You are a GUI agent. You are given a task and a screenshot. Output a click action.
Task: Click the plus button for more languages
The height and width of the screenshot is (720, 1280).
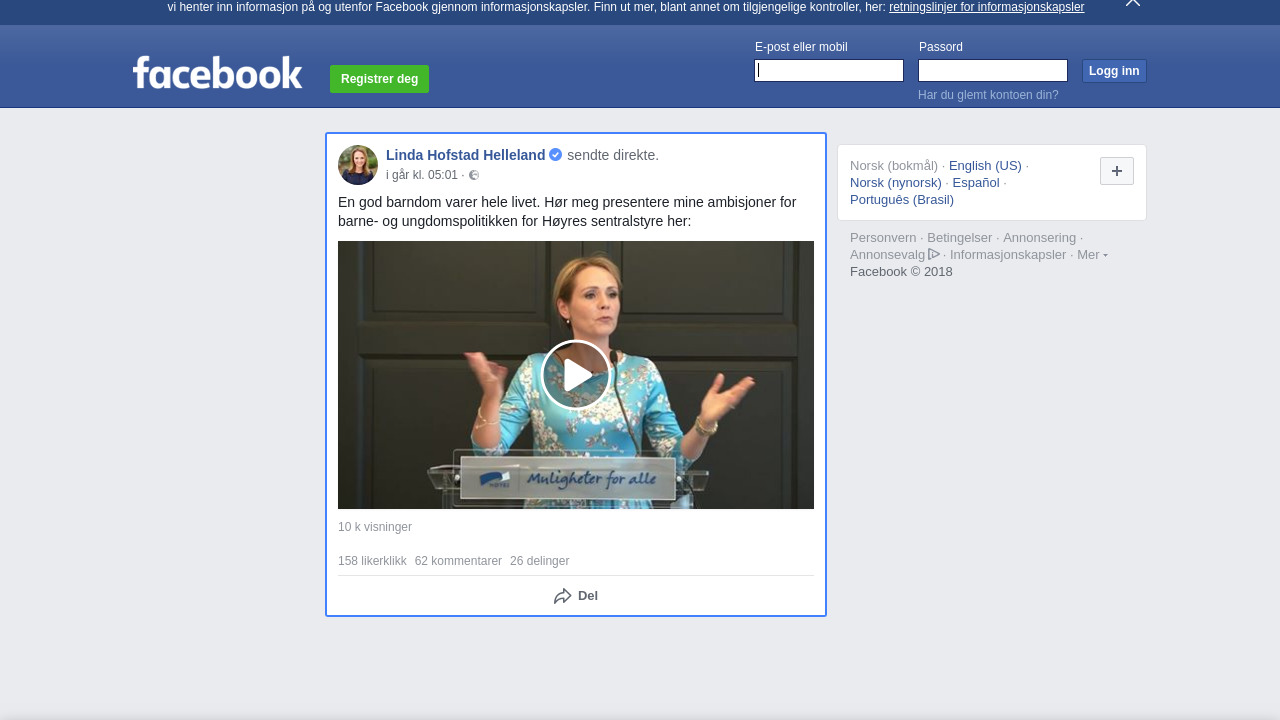point(1117,171)
